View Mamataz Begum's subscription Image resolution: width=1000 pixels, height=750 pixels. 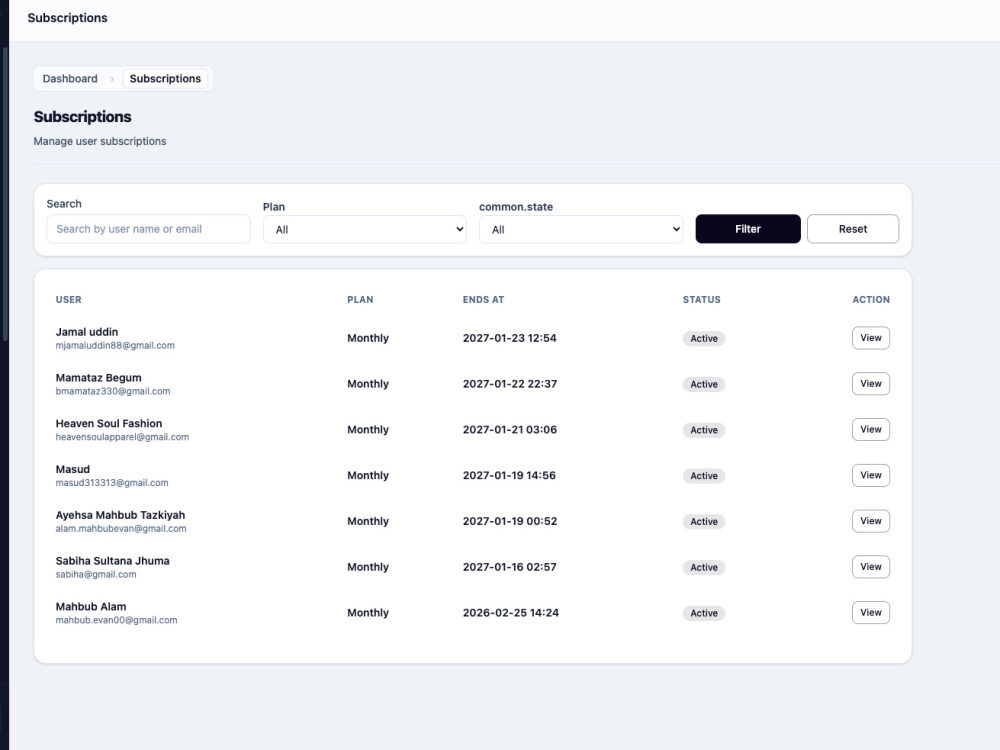[x=871, y=384]
